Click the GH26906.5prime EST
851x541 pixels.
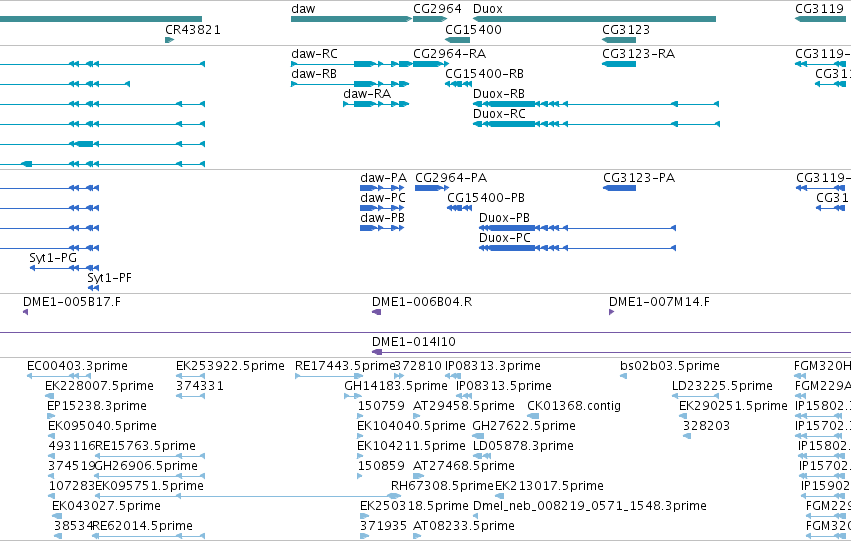(150, 476)
